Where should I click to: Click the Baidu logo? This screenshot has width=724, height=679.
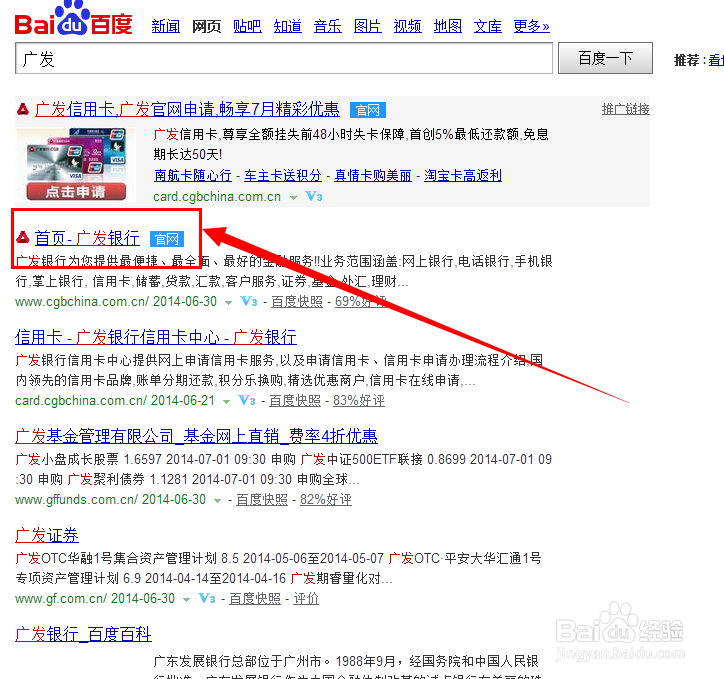point(73,18)
